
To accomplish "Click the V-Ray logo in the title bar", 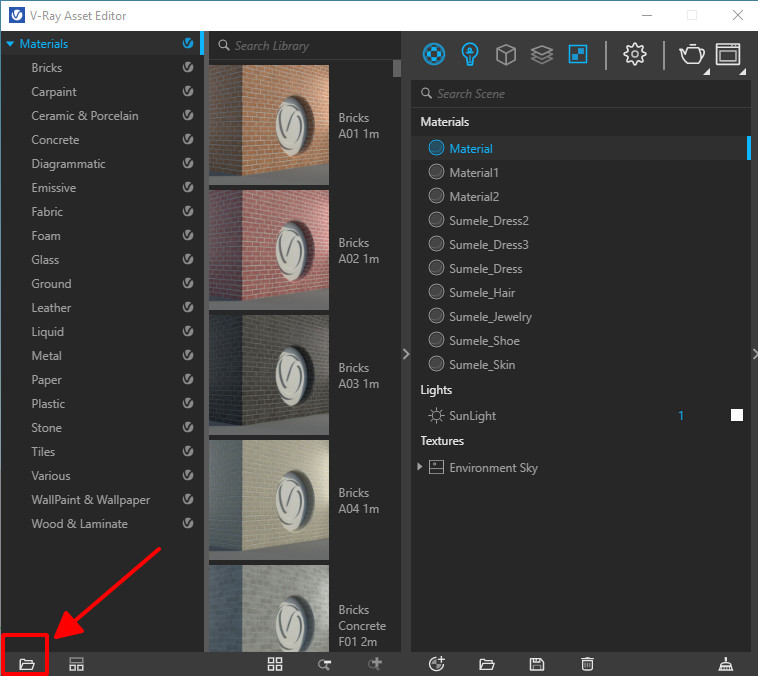I will pyautogui.click(x=17, y=15).
